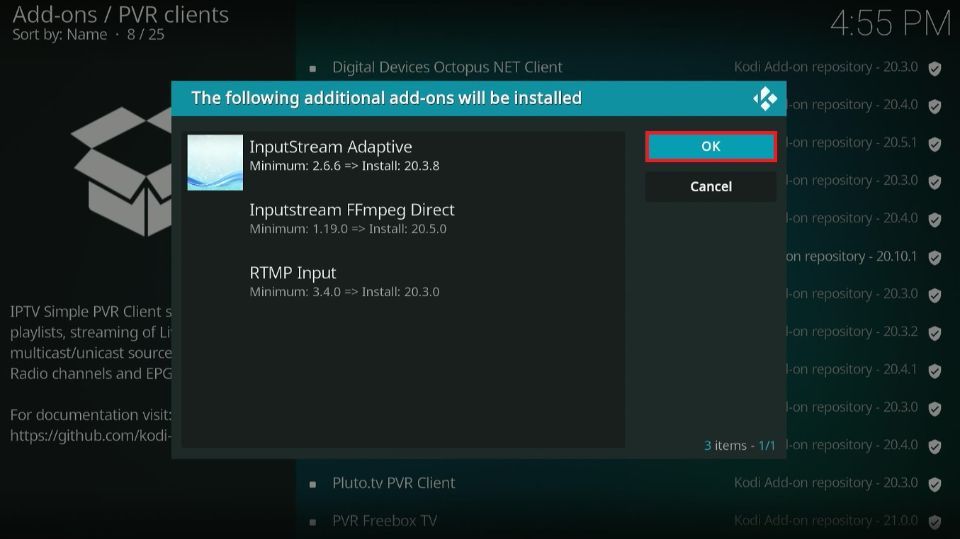The image size is (960, 539).
Task: Click the '3 items - 1/1' counter
Action: tap(740, 445)
